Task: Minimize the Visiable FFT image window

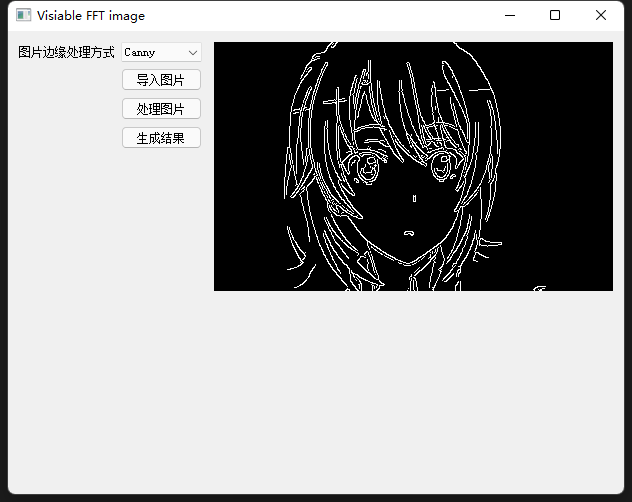Action: point(510,15)
